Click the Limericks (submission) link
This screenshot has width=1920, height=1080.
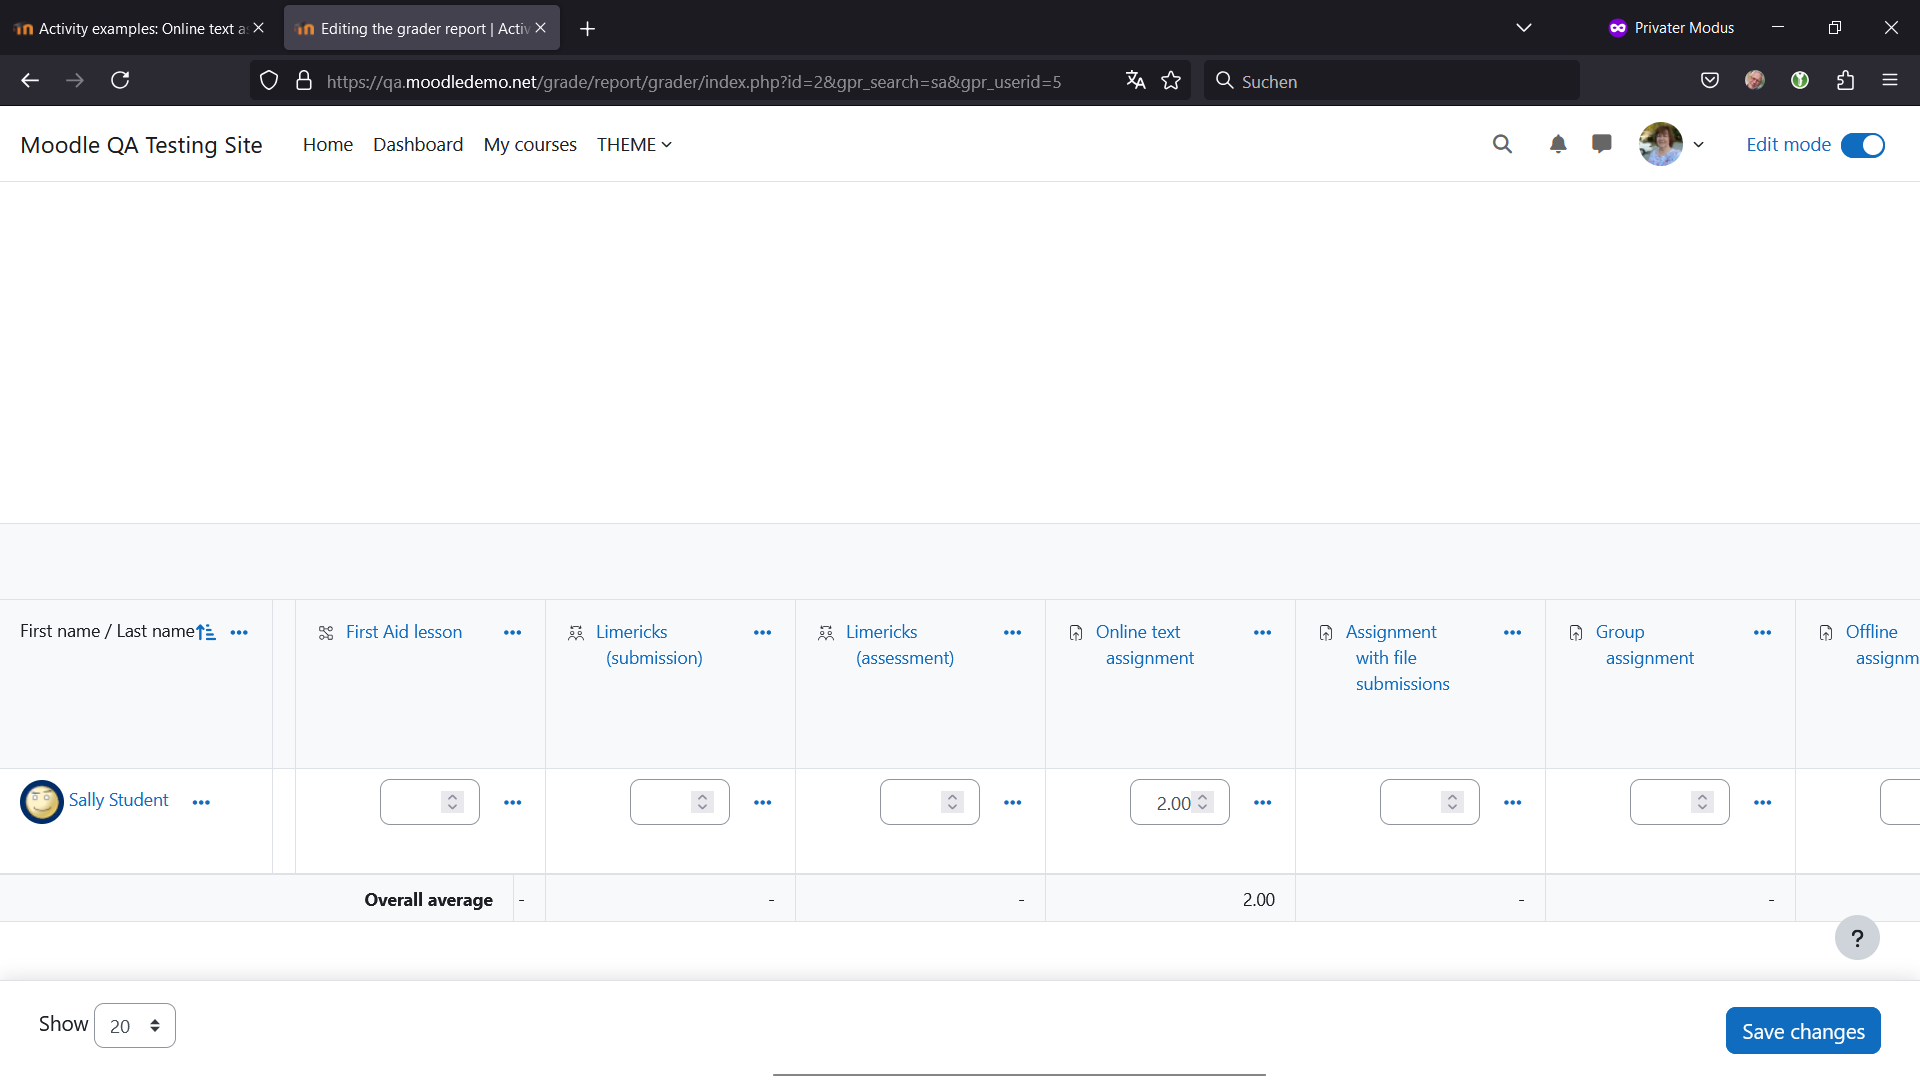click(649, 645)
